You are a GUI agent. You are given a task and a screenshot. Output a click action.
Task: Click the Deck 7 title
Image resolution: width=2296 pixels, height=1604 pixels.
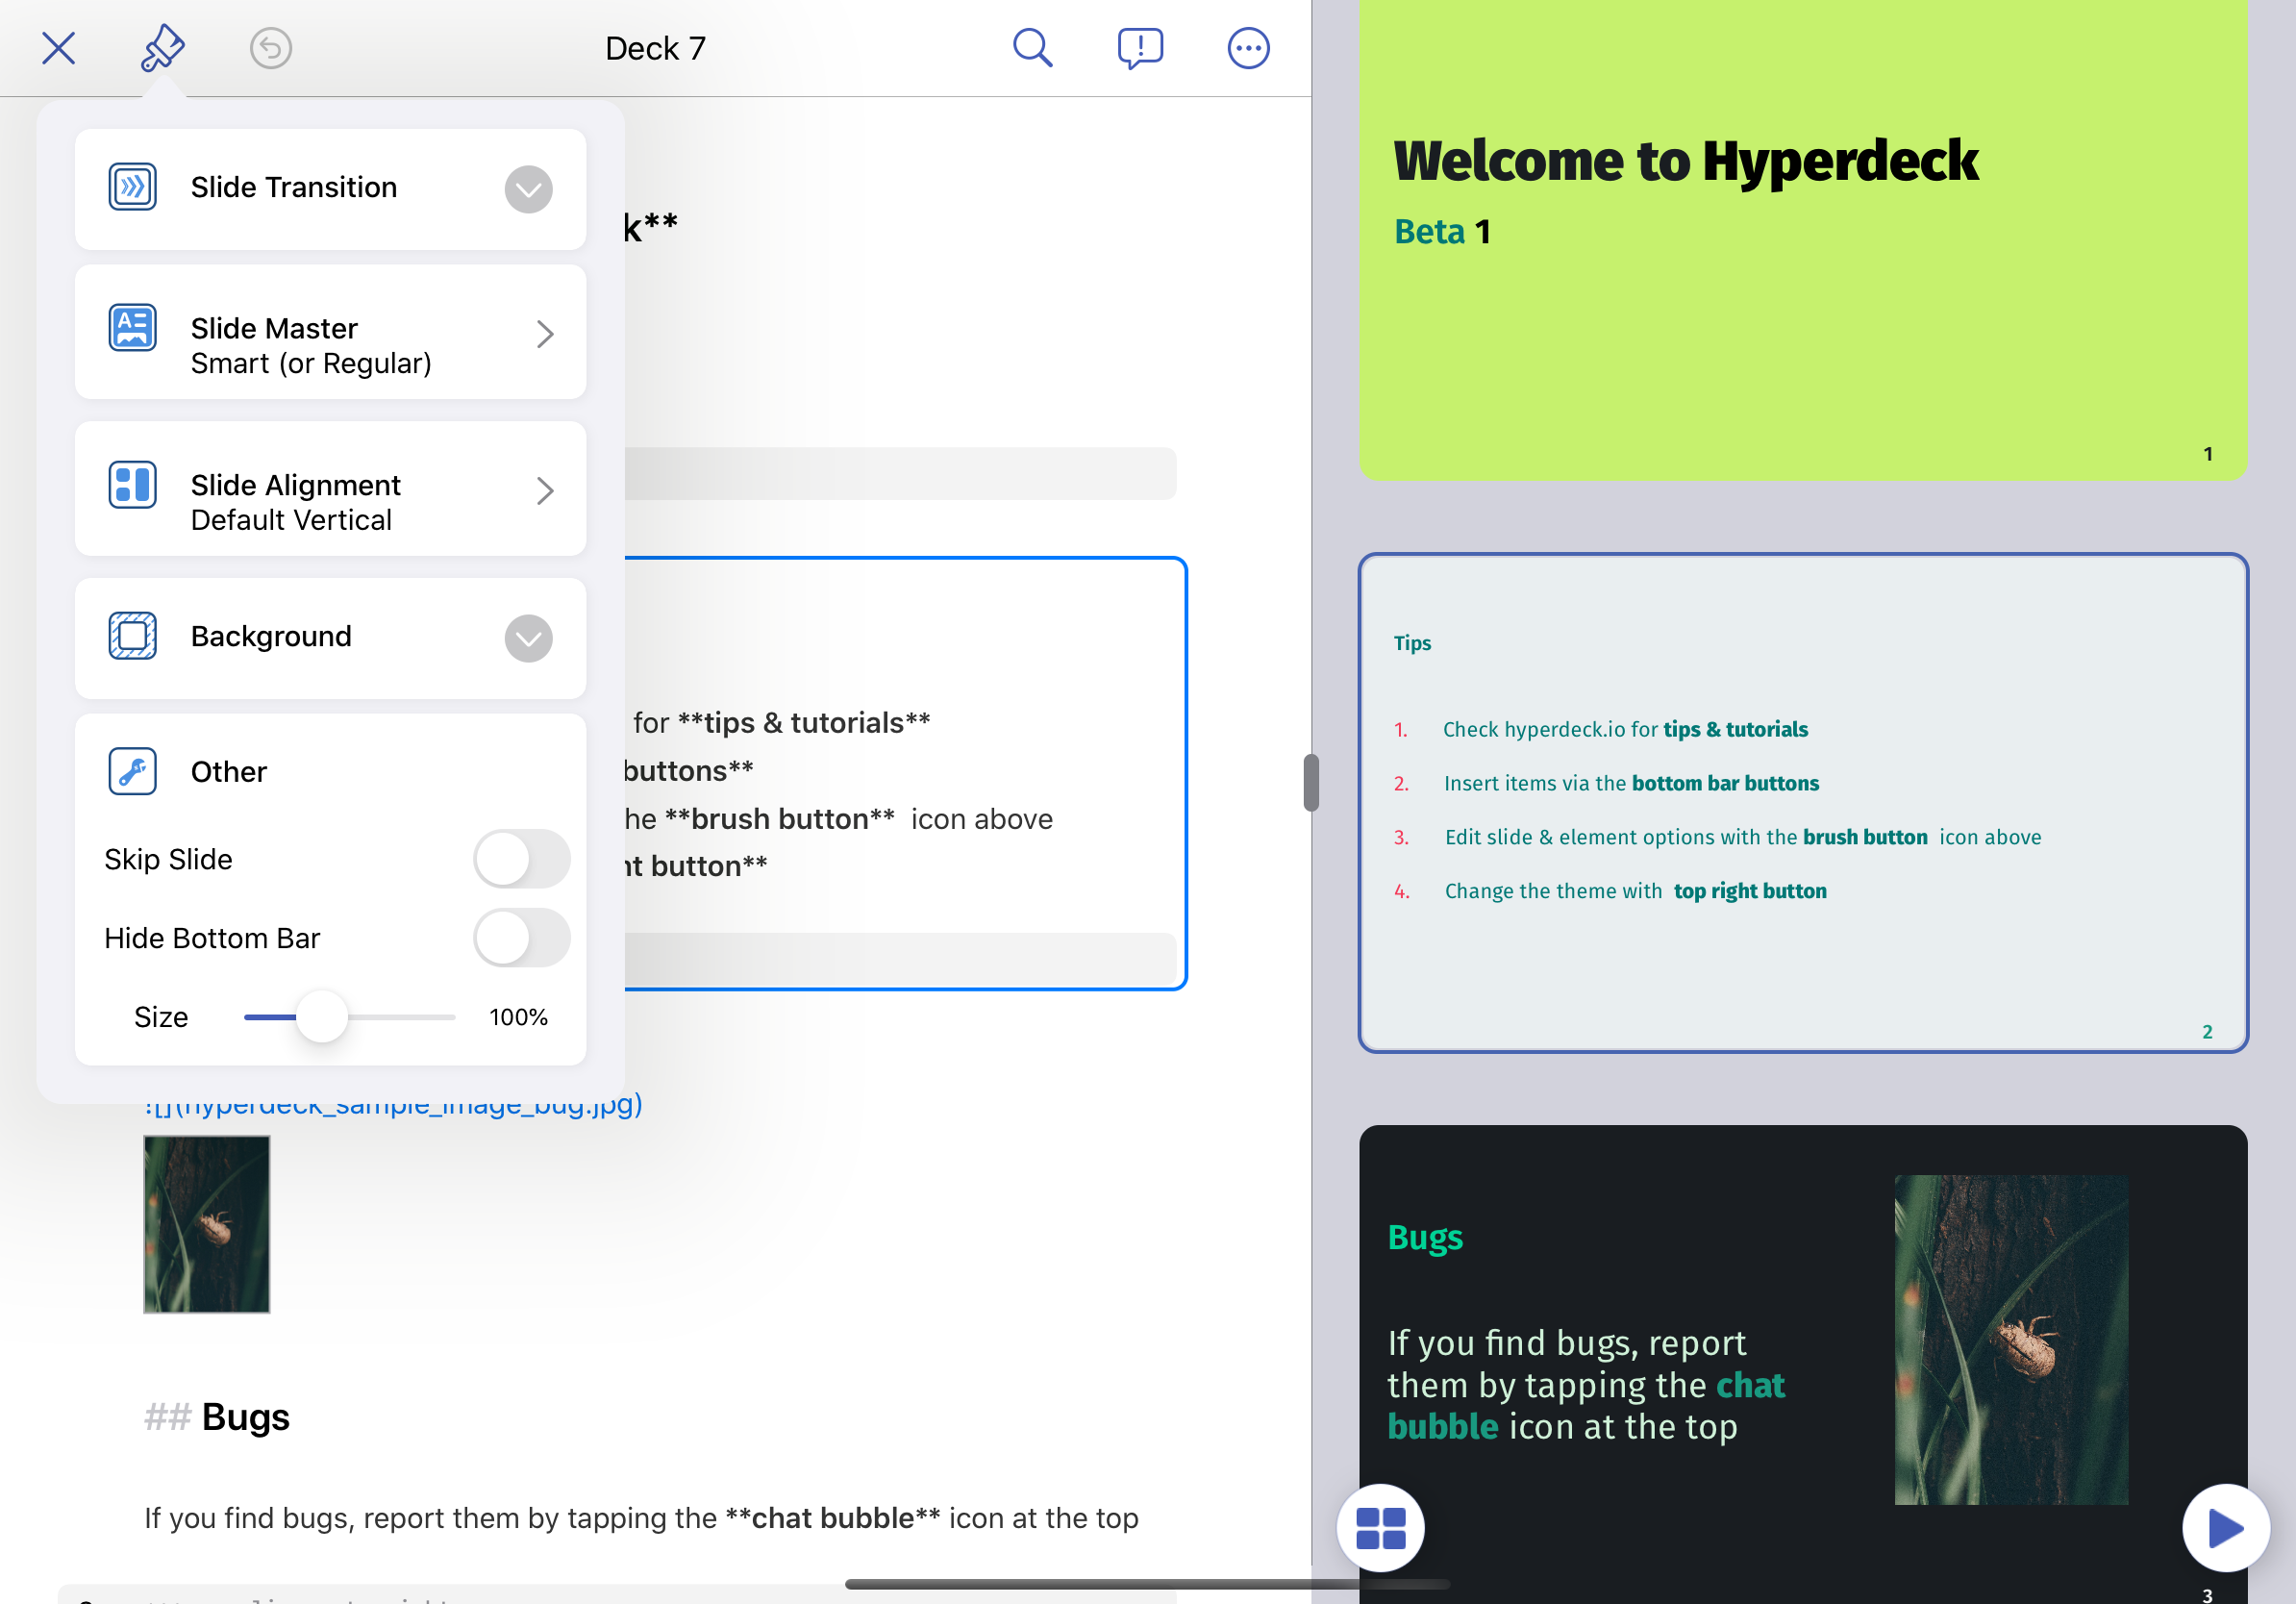(655, 48)
